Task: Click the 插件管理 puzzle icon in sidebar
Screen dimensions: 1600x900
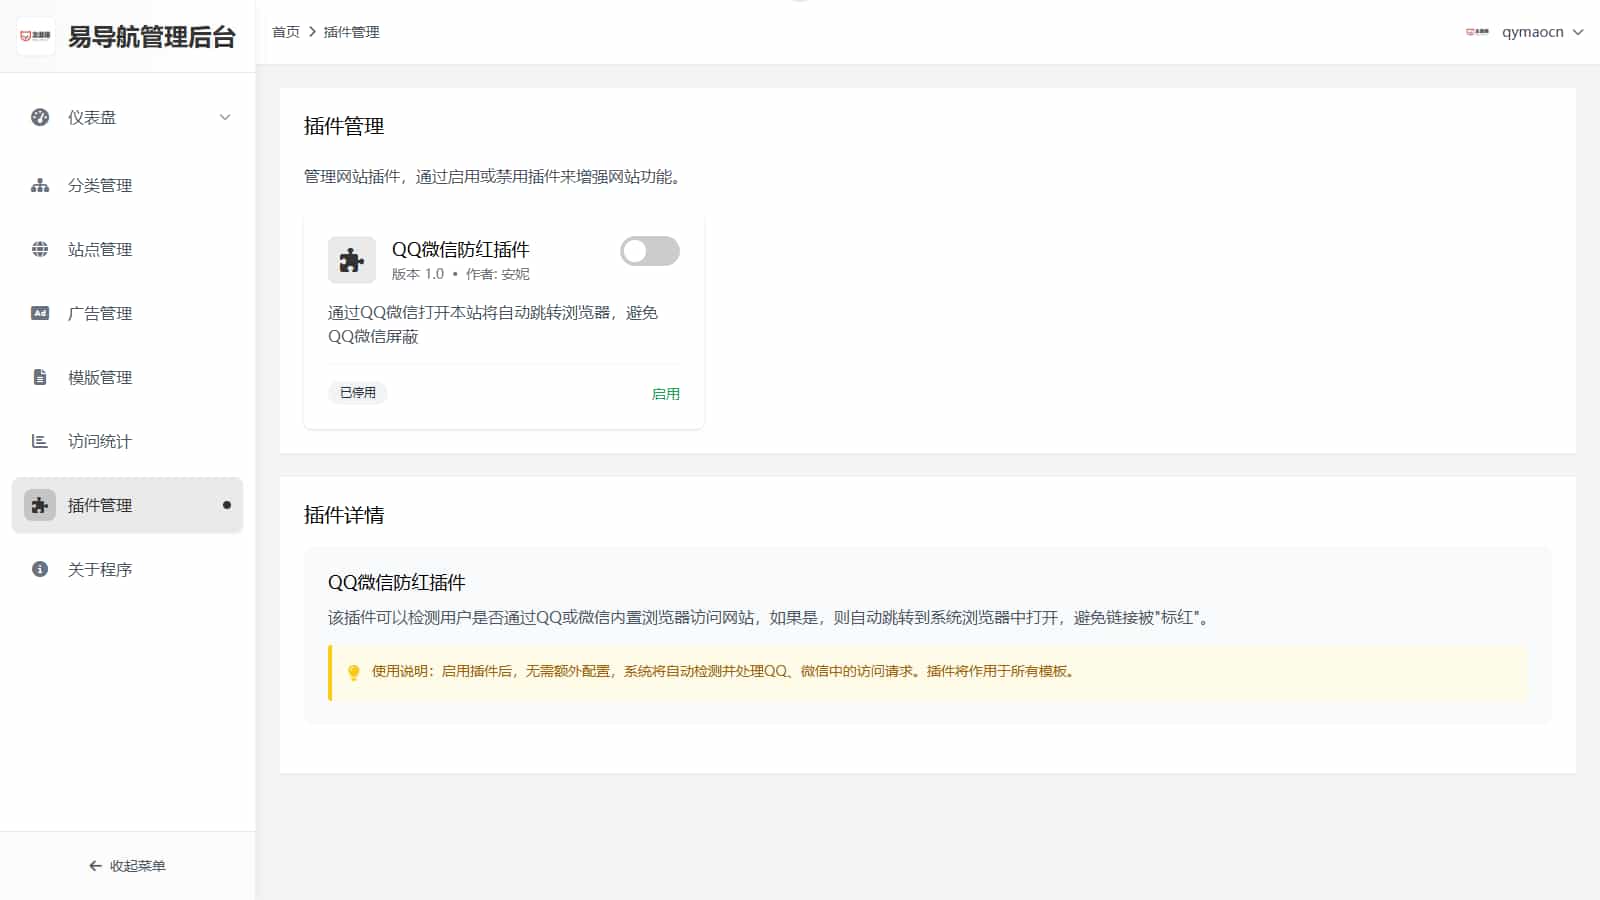Action: pyautogui.click(x=40, y=505)
